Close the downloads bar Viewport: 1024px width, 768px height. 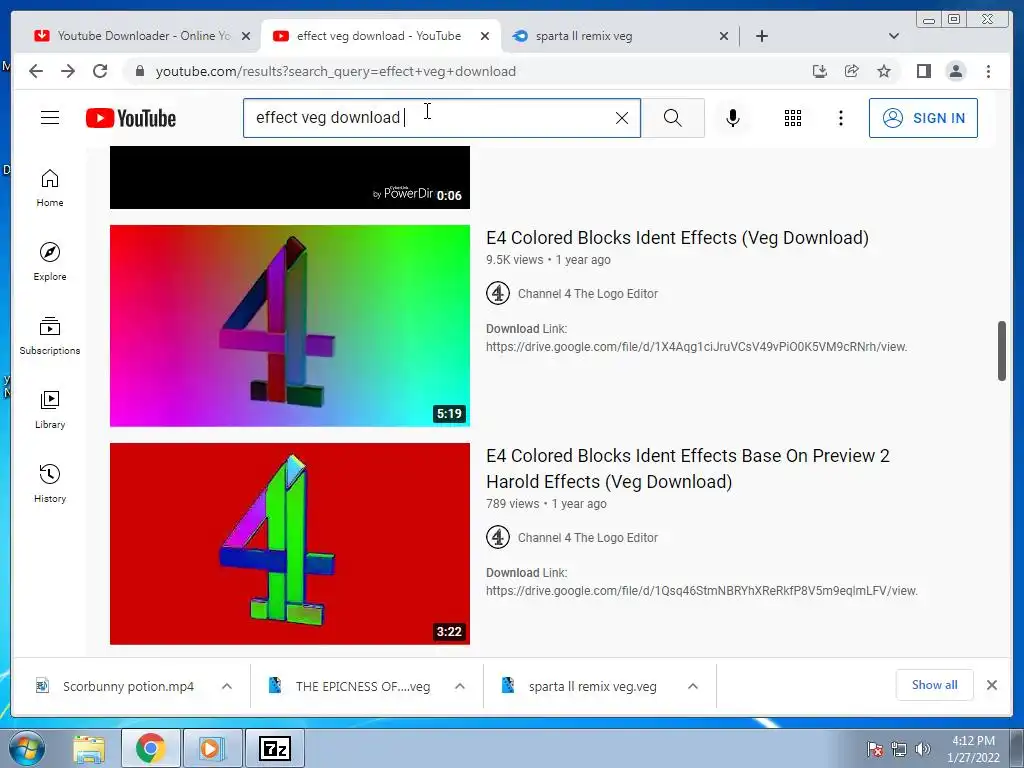(x=991, y=685)
